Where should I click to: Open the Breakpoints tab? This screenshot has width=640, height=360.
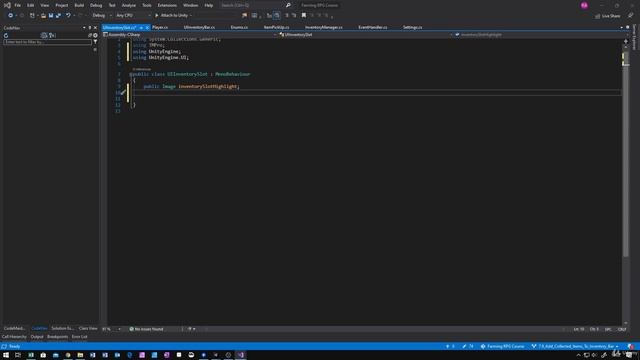coord(58,337)
